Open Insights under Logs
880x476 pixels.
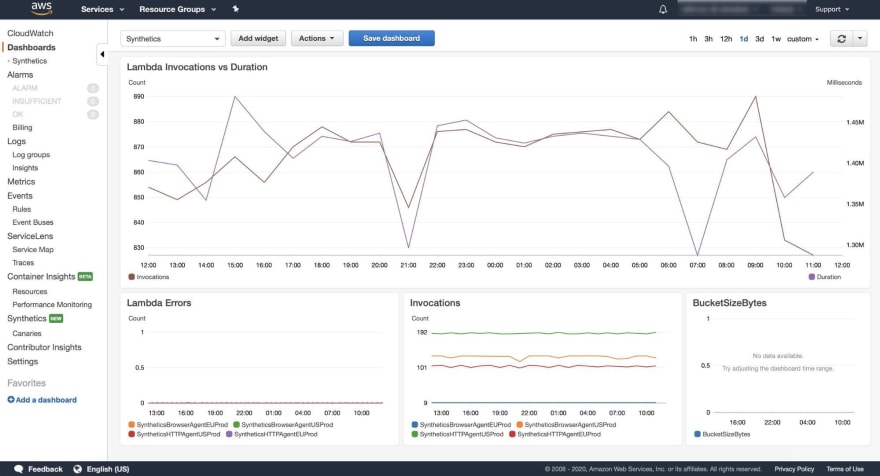tap(25, 168)
